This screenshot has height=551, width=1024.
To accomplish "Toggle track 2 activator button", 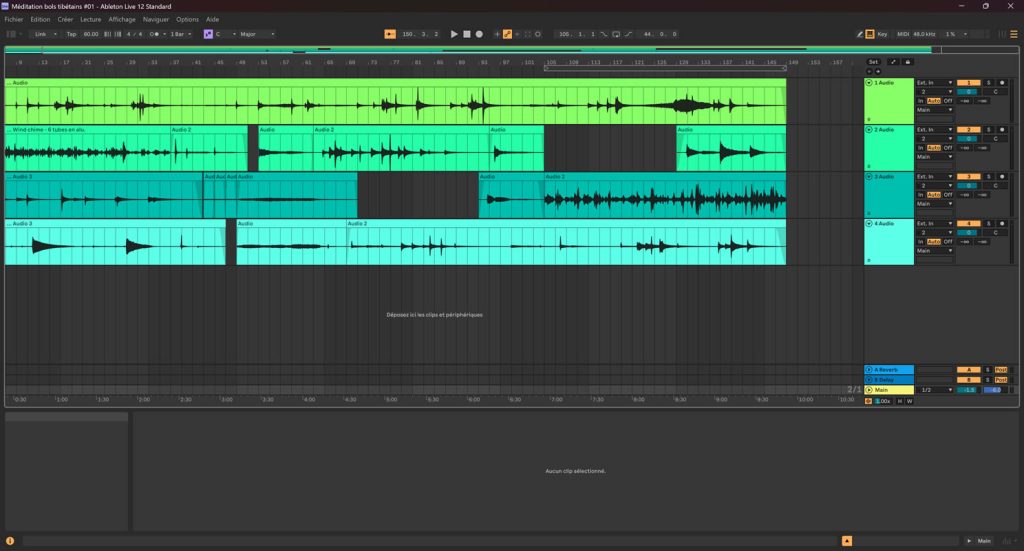I will point(968,130).
